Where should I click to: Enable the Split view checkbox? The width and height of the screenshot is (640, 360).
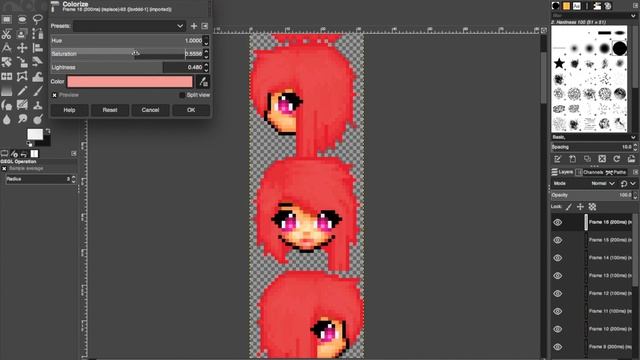pos(182,95)
